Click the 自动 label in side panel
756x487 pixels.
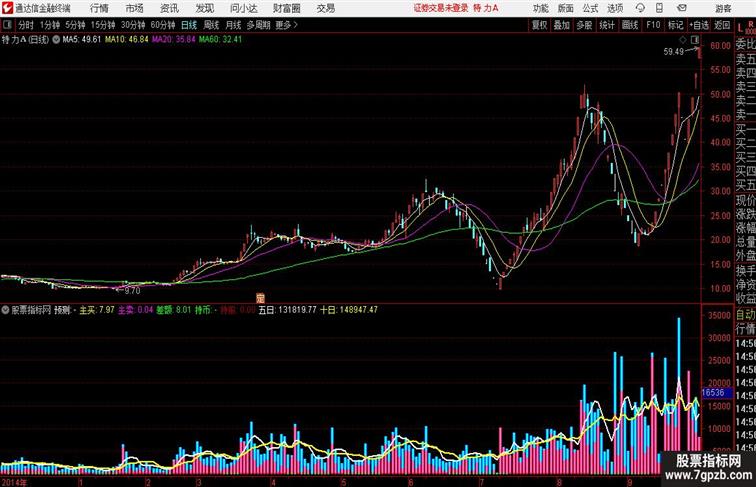pyautogui.click(x=745, y=314)
